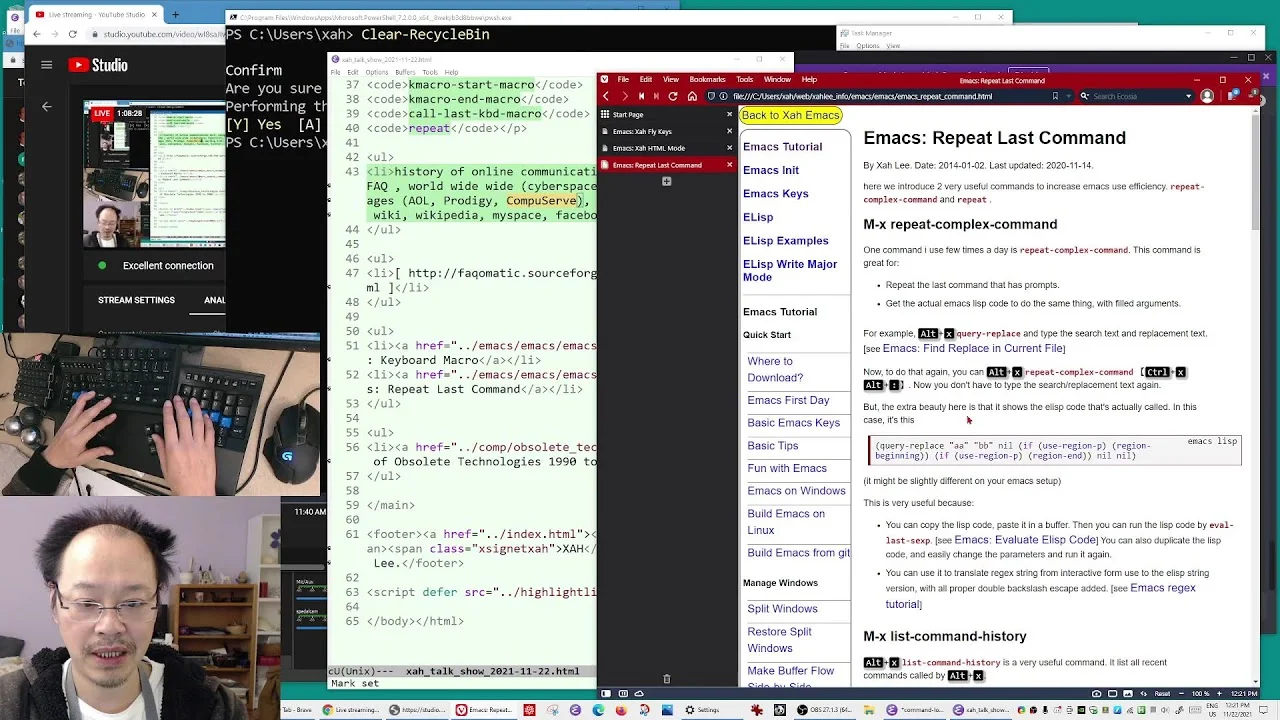
Task: Add new tab with plus icon in tab panel
Action: 666,181
